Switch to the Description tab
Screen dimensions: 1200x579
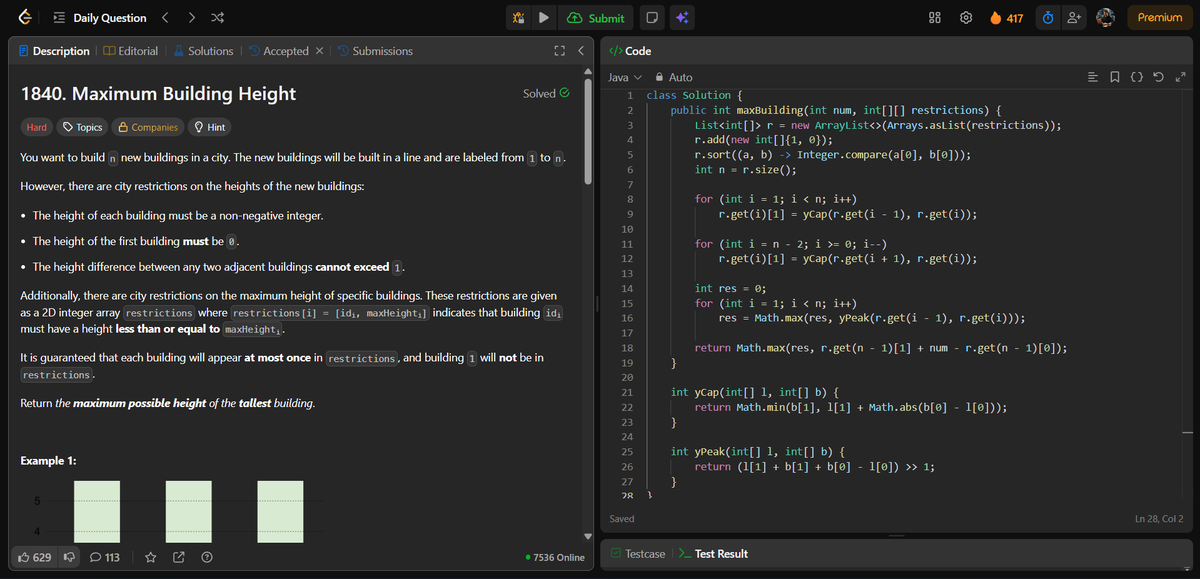point(54,51)
